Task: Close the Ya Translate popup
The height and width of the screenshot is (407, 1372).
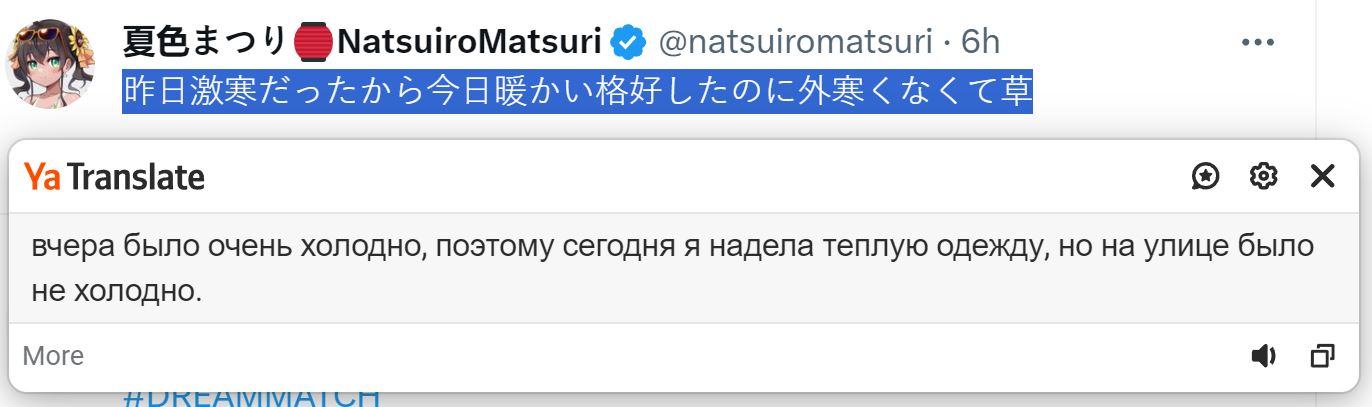Action: [1322, 177]
